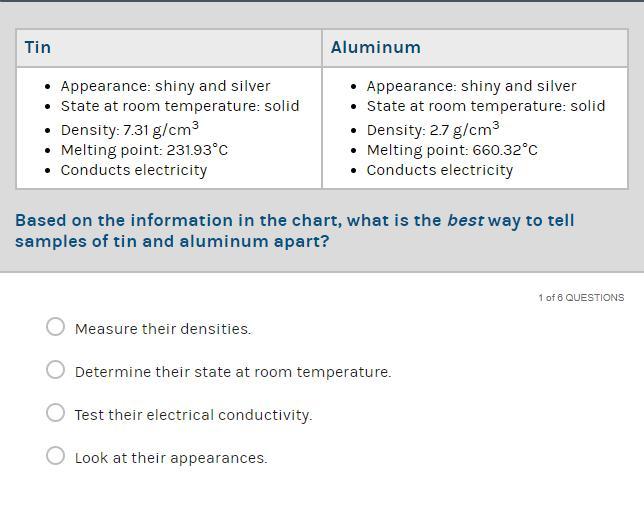Screen dimensions: 644x505
Task: Click Tin density 7.31 g/cm³ entry
Action: pos(130,129)
